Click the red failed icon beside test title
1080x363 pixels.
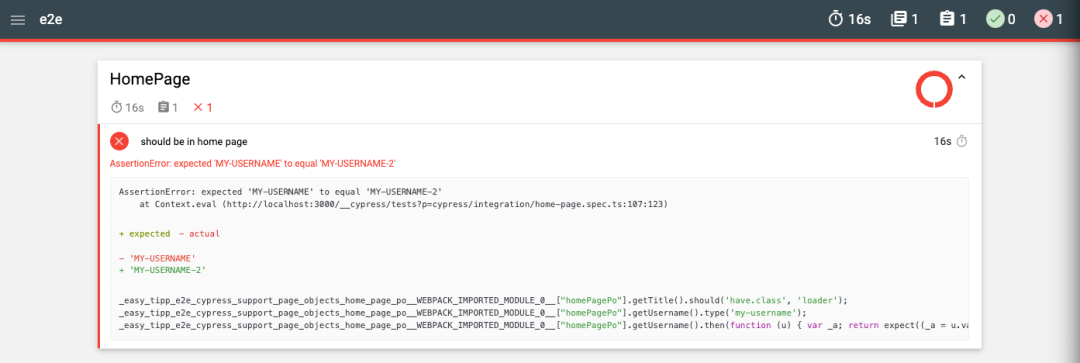click(x=119, y=142)
